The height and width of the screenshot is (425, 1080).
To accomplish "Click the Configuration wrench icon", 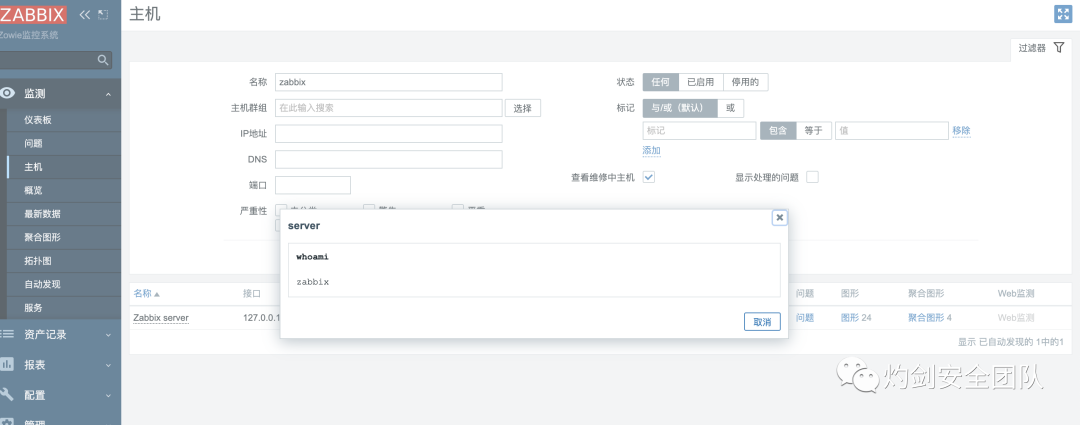I will (x=7, y=394).
